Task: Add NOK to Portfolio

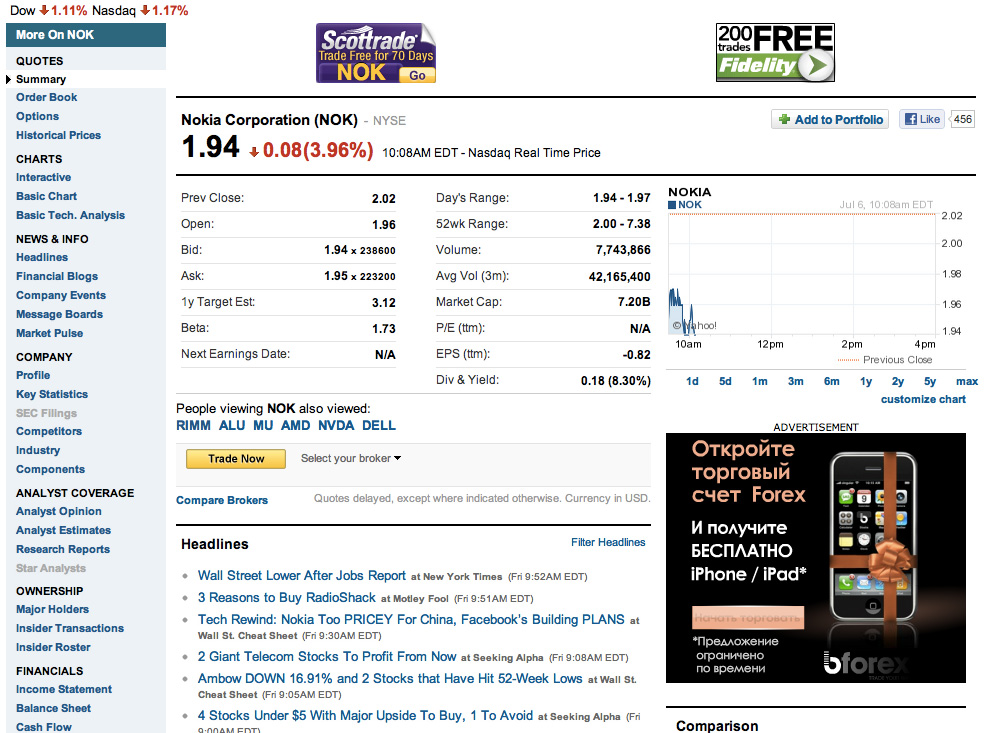Action: tap(830, 119)
